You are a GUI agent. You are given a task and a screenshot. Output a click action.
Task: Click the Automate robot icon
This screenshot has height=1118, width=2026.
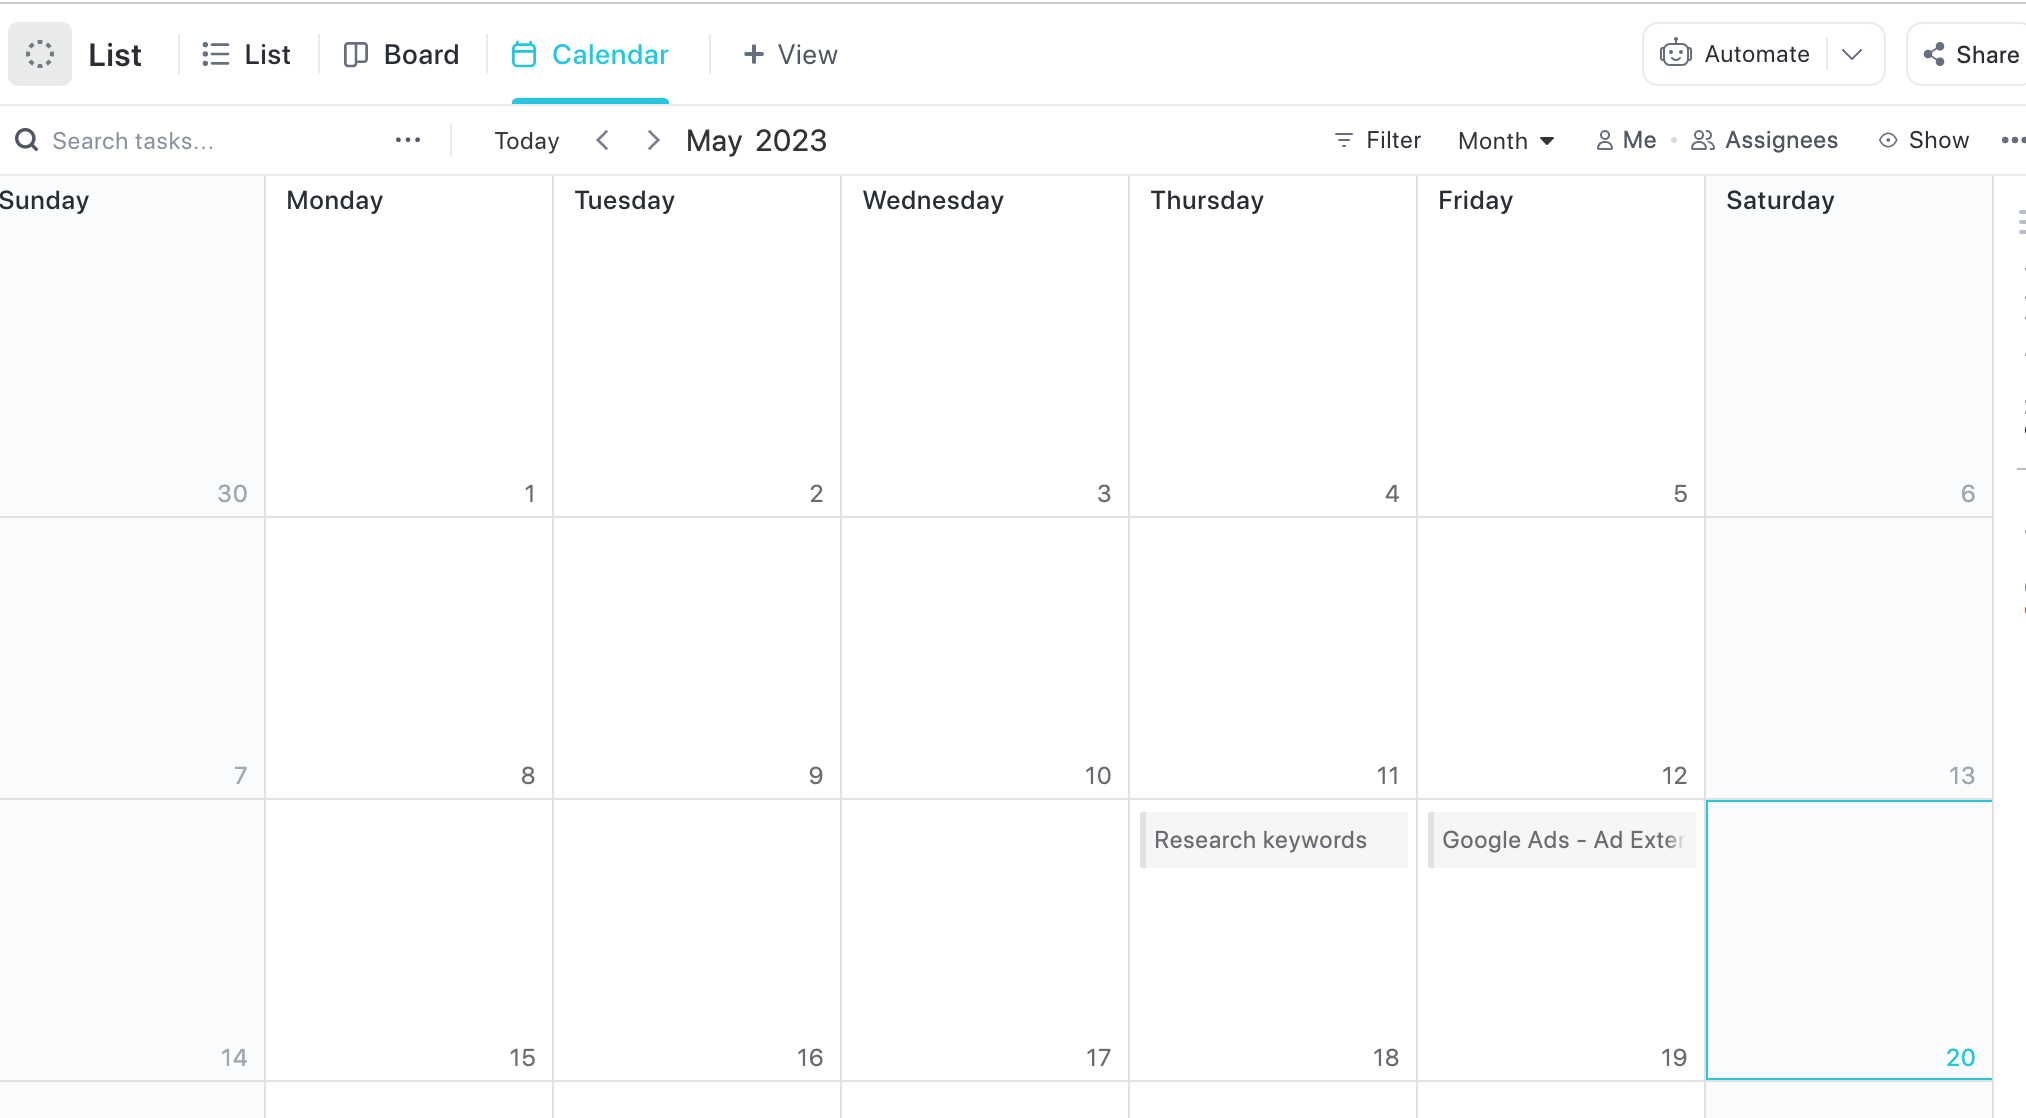1676,54
